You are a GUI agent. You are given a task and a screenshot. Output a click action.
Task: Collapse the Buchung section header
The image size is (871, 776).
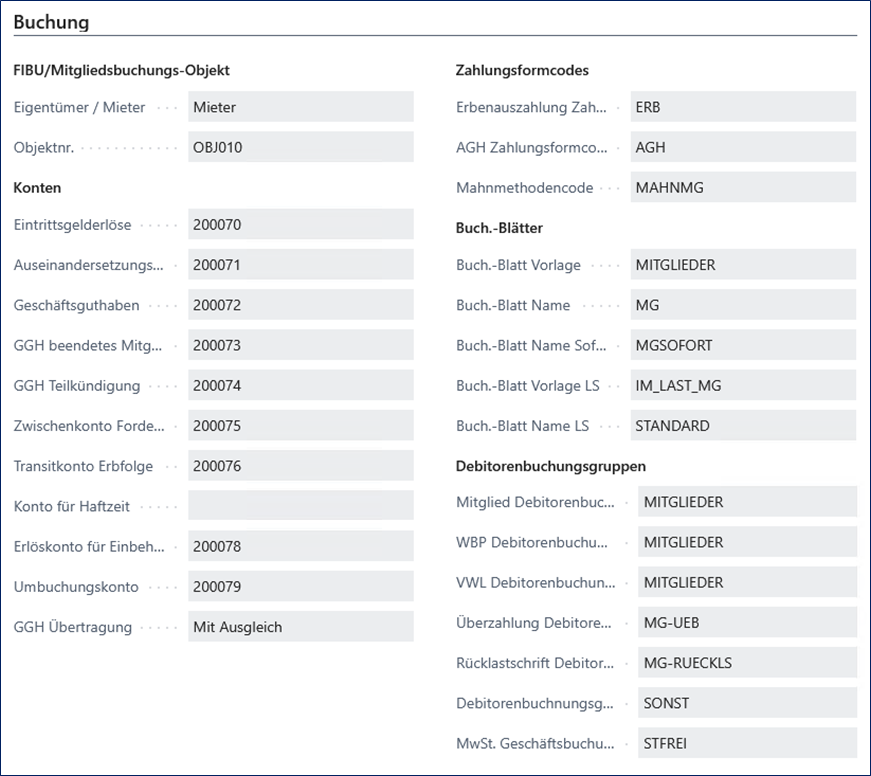coord(51,22)
